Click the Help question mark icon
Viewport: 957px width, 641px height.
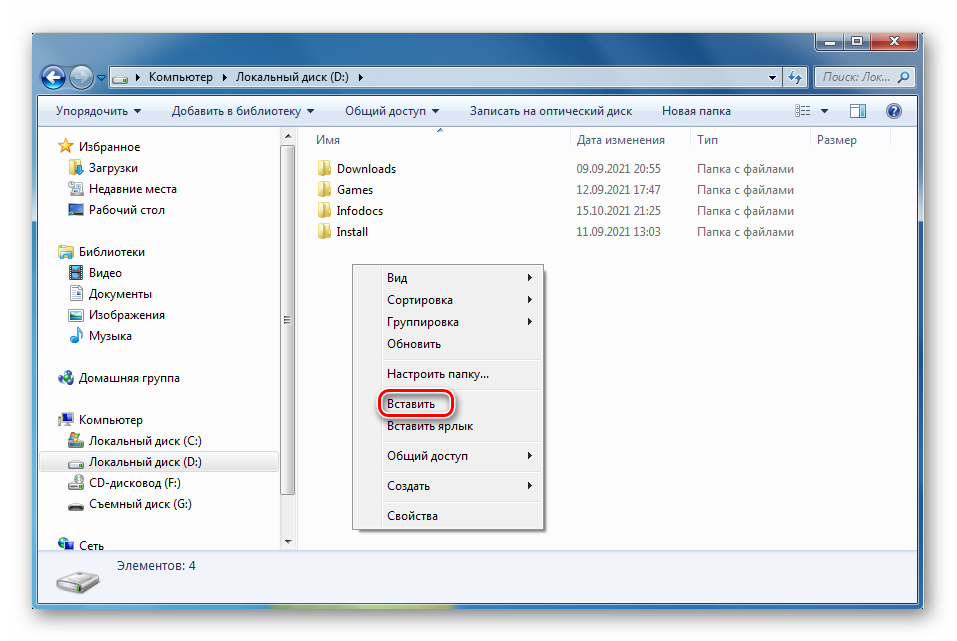(894, 111)
